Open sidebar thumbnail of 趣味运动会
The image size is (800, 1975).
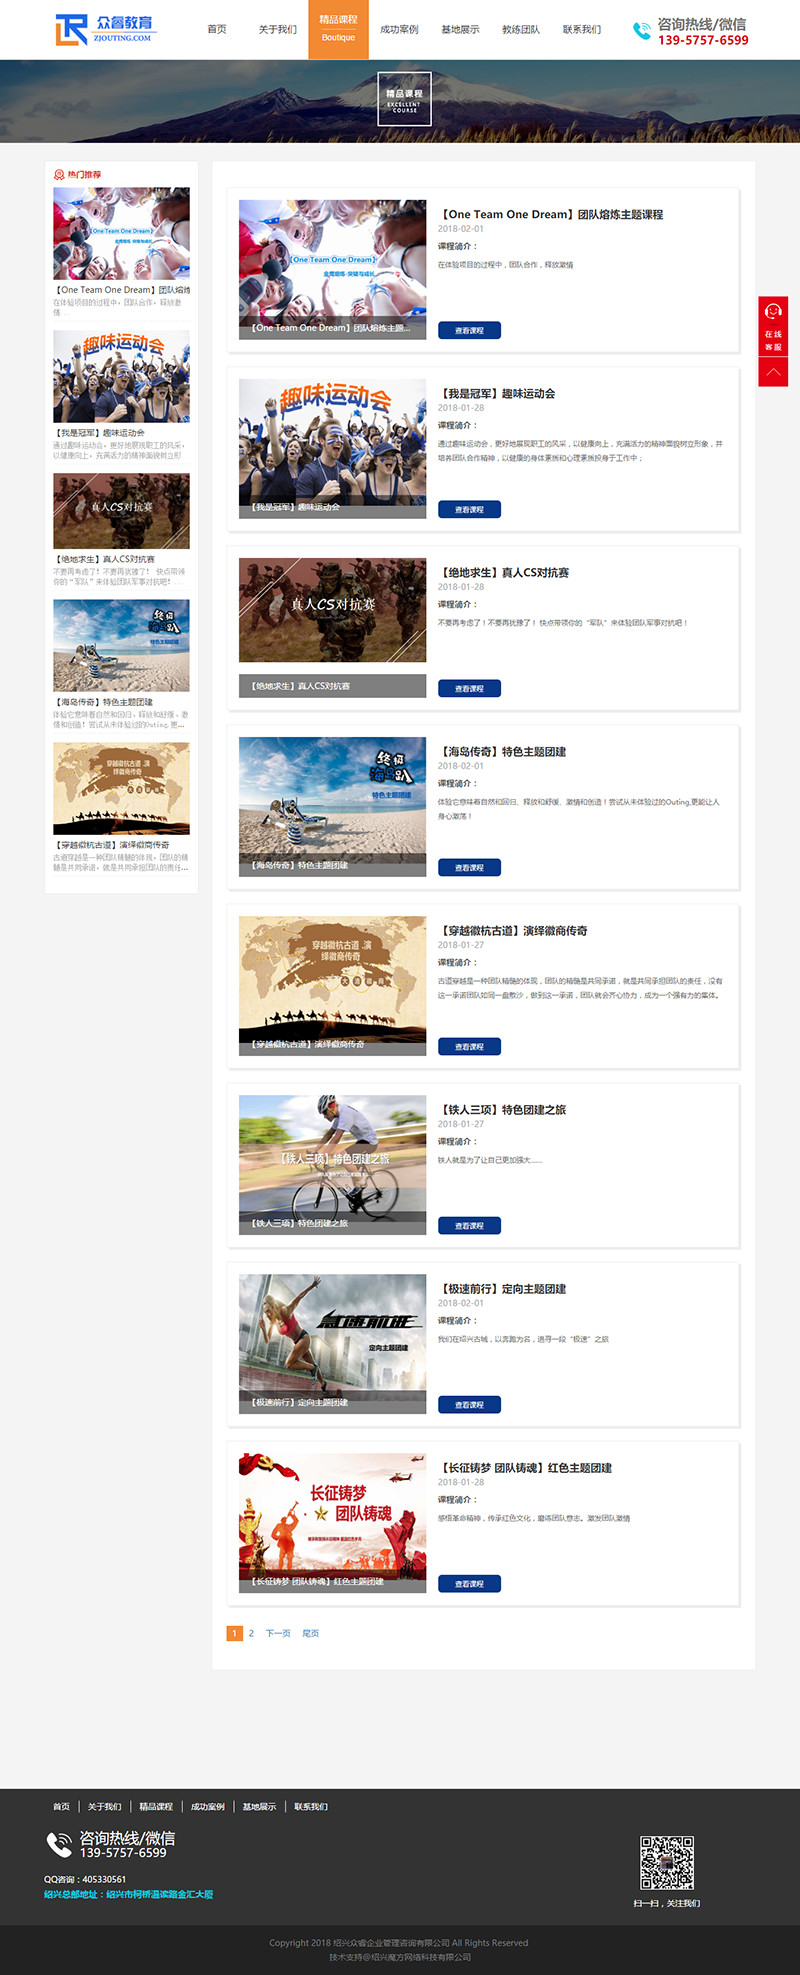tap(121, 376)
